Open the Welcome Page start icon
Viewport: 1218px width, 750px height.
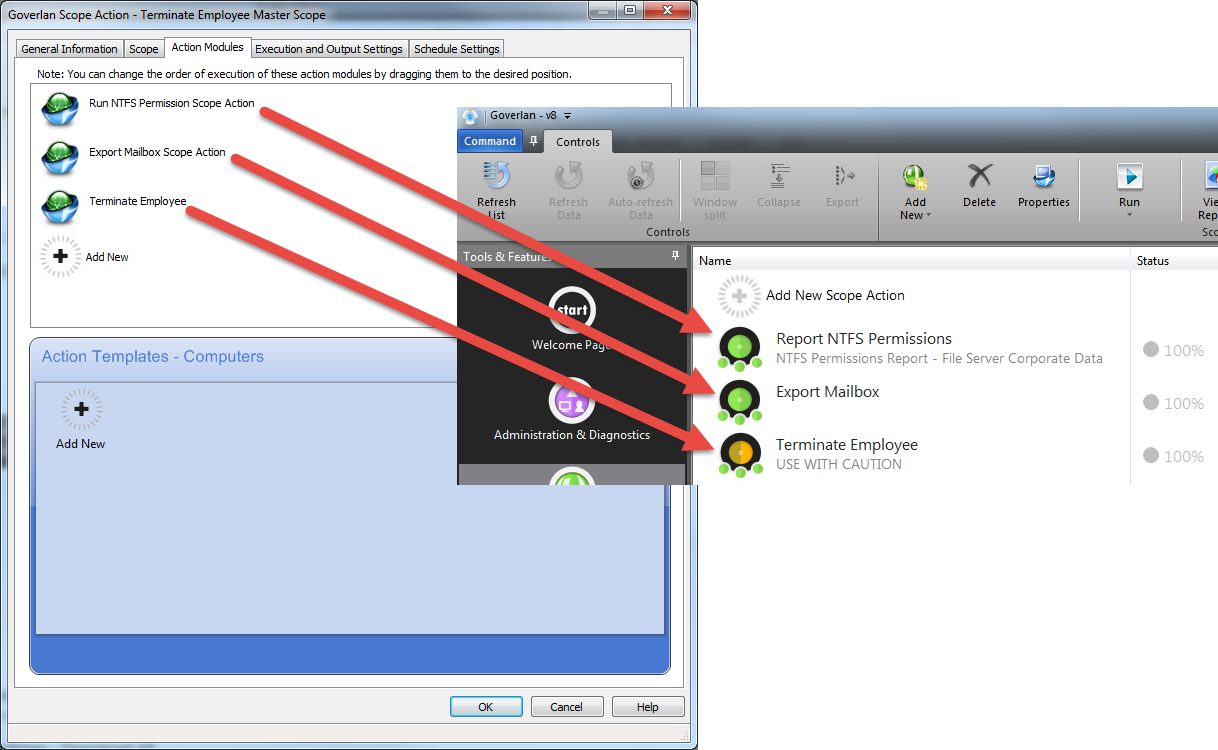[572, 310]
